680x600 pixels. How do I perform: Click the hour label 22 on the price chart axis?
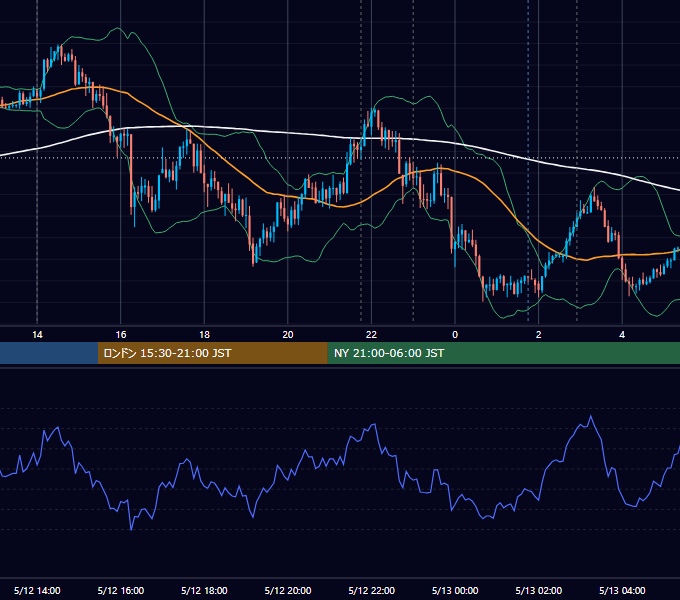pos(371,335)
